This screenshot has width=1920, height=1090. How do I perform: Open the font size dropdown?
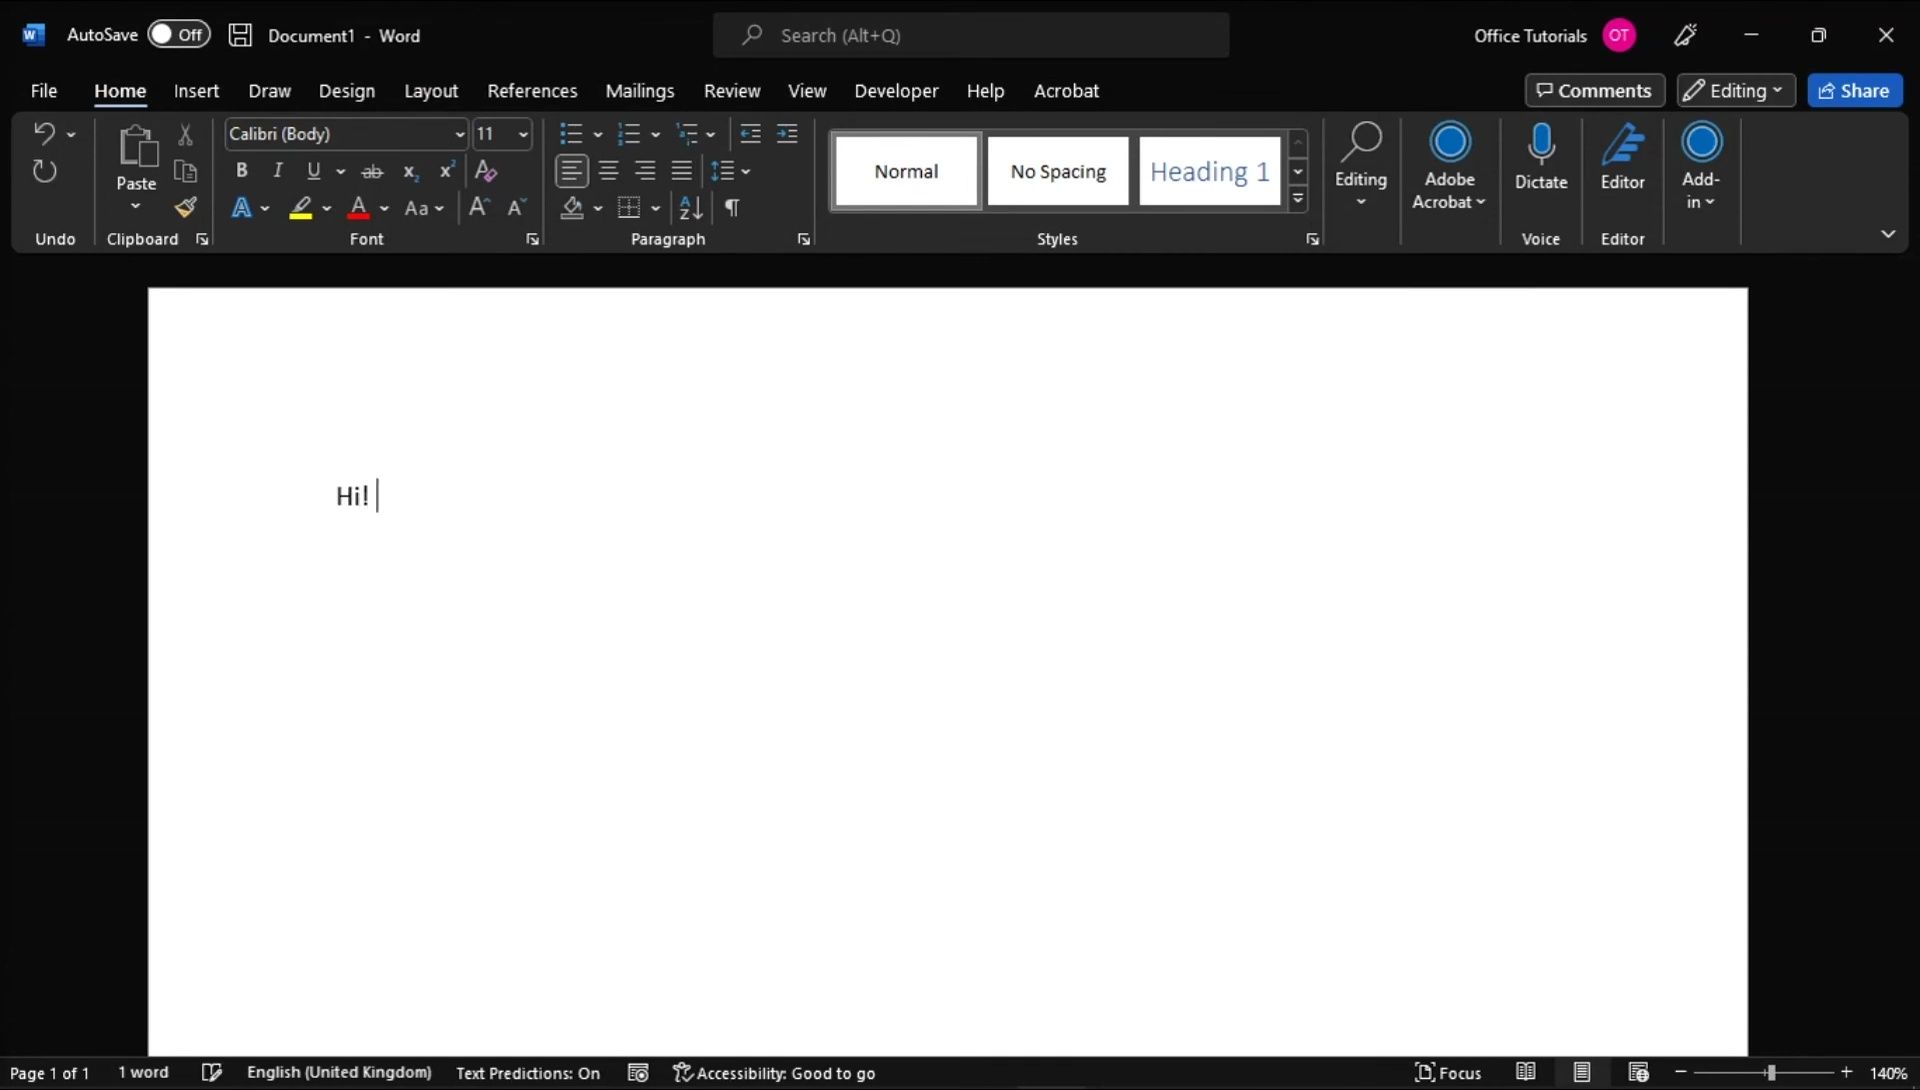[x=522, y=134]
